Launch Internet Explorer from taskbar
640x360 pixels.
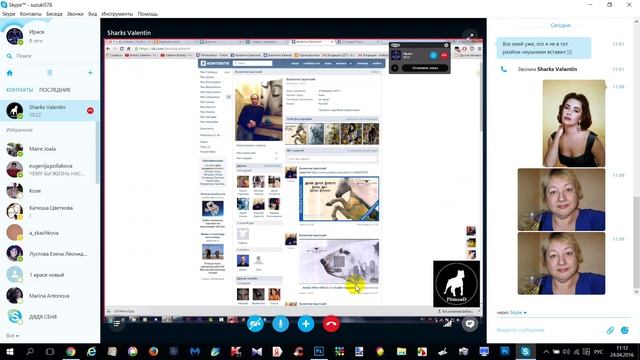91,351
